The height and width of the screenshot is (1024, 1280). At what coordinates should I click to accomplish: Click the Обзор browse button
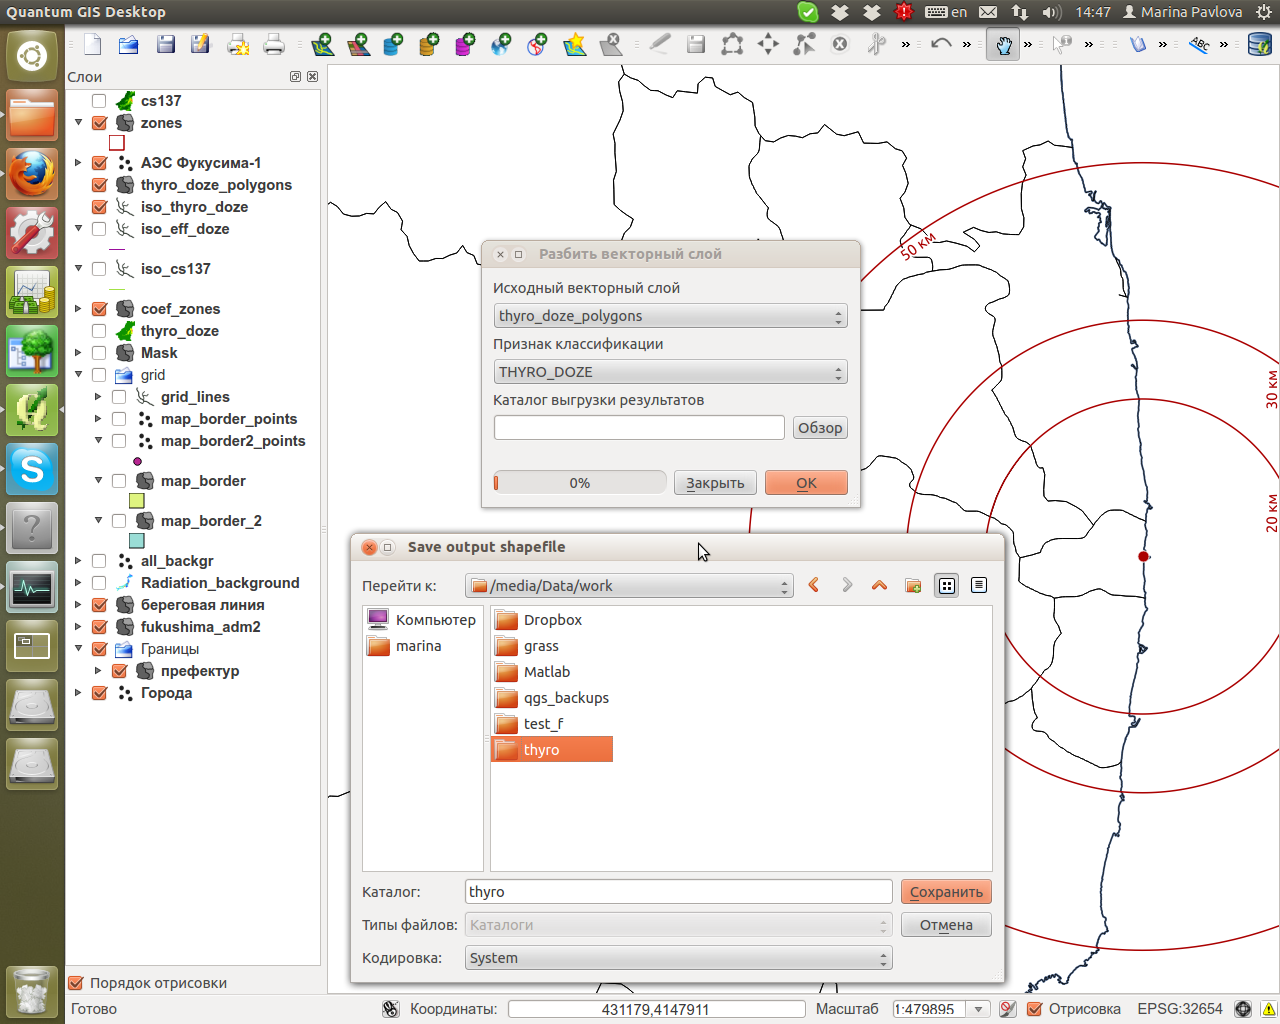pyautogui.click(x=820, y=428)
